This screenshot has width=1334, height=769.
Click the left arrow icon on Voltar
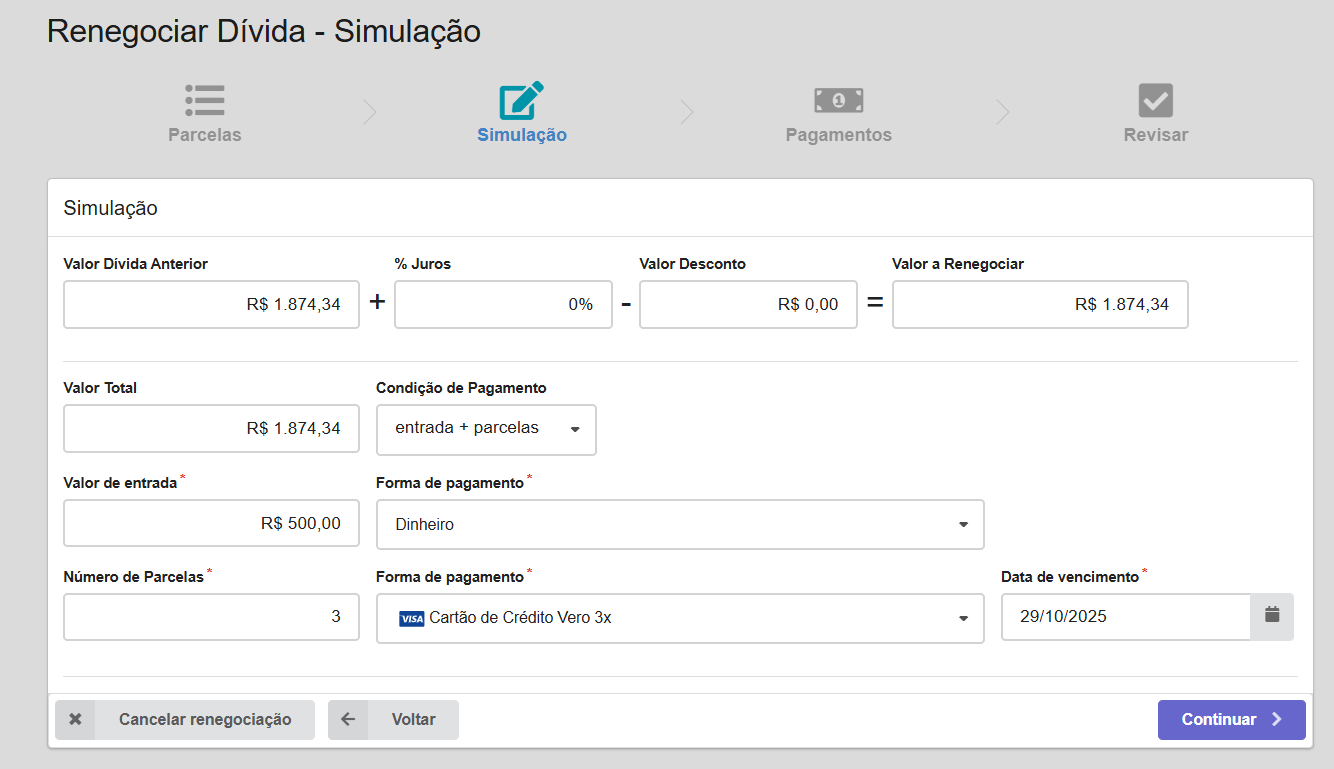(x=348, y=720)
